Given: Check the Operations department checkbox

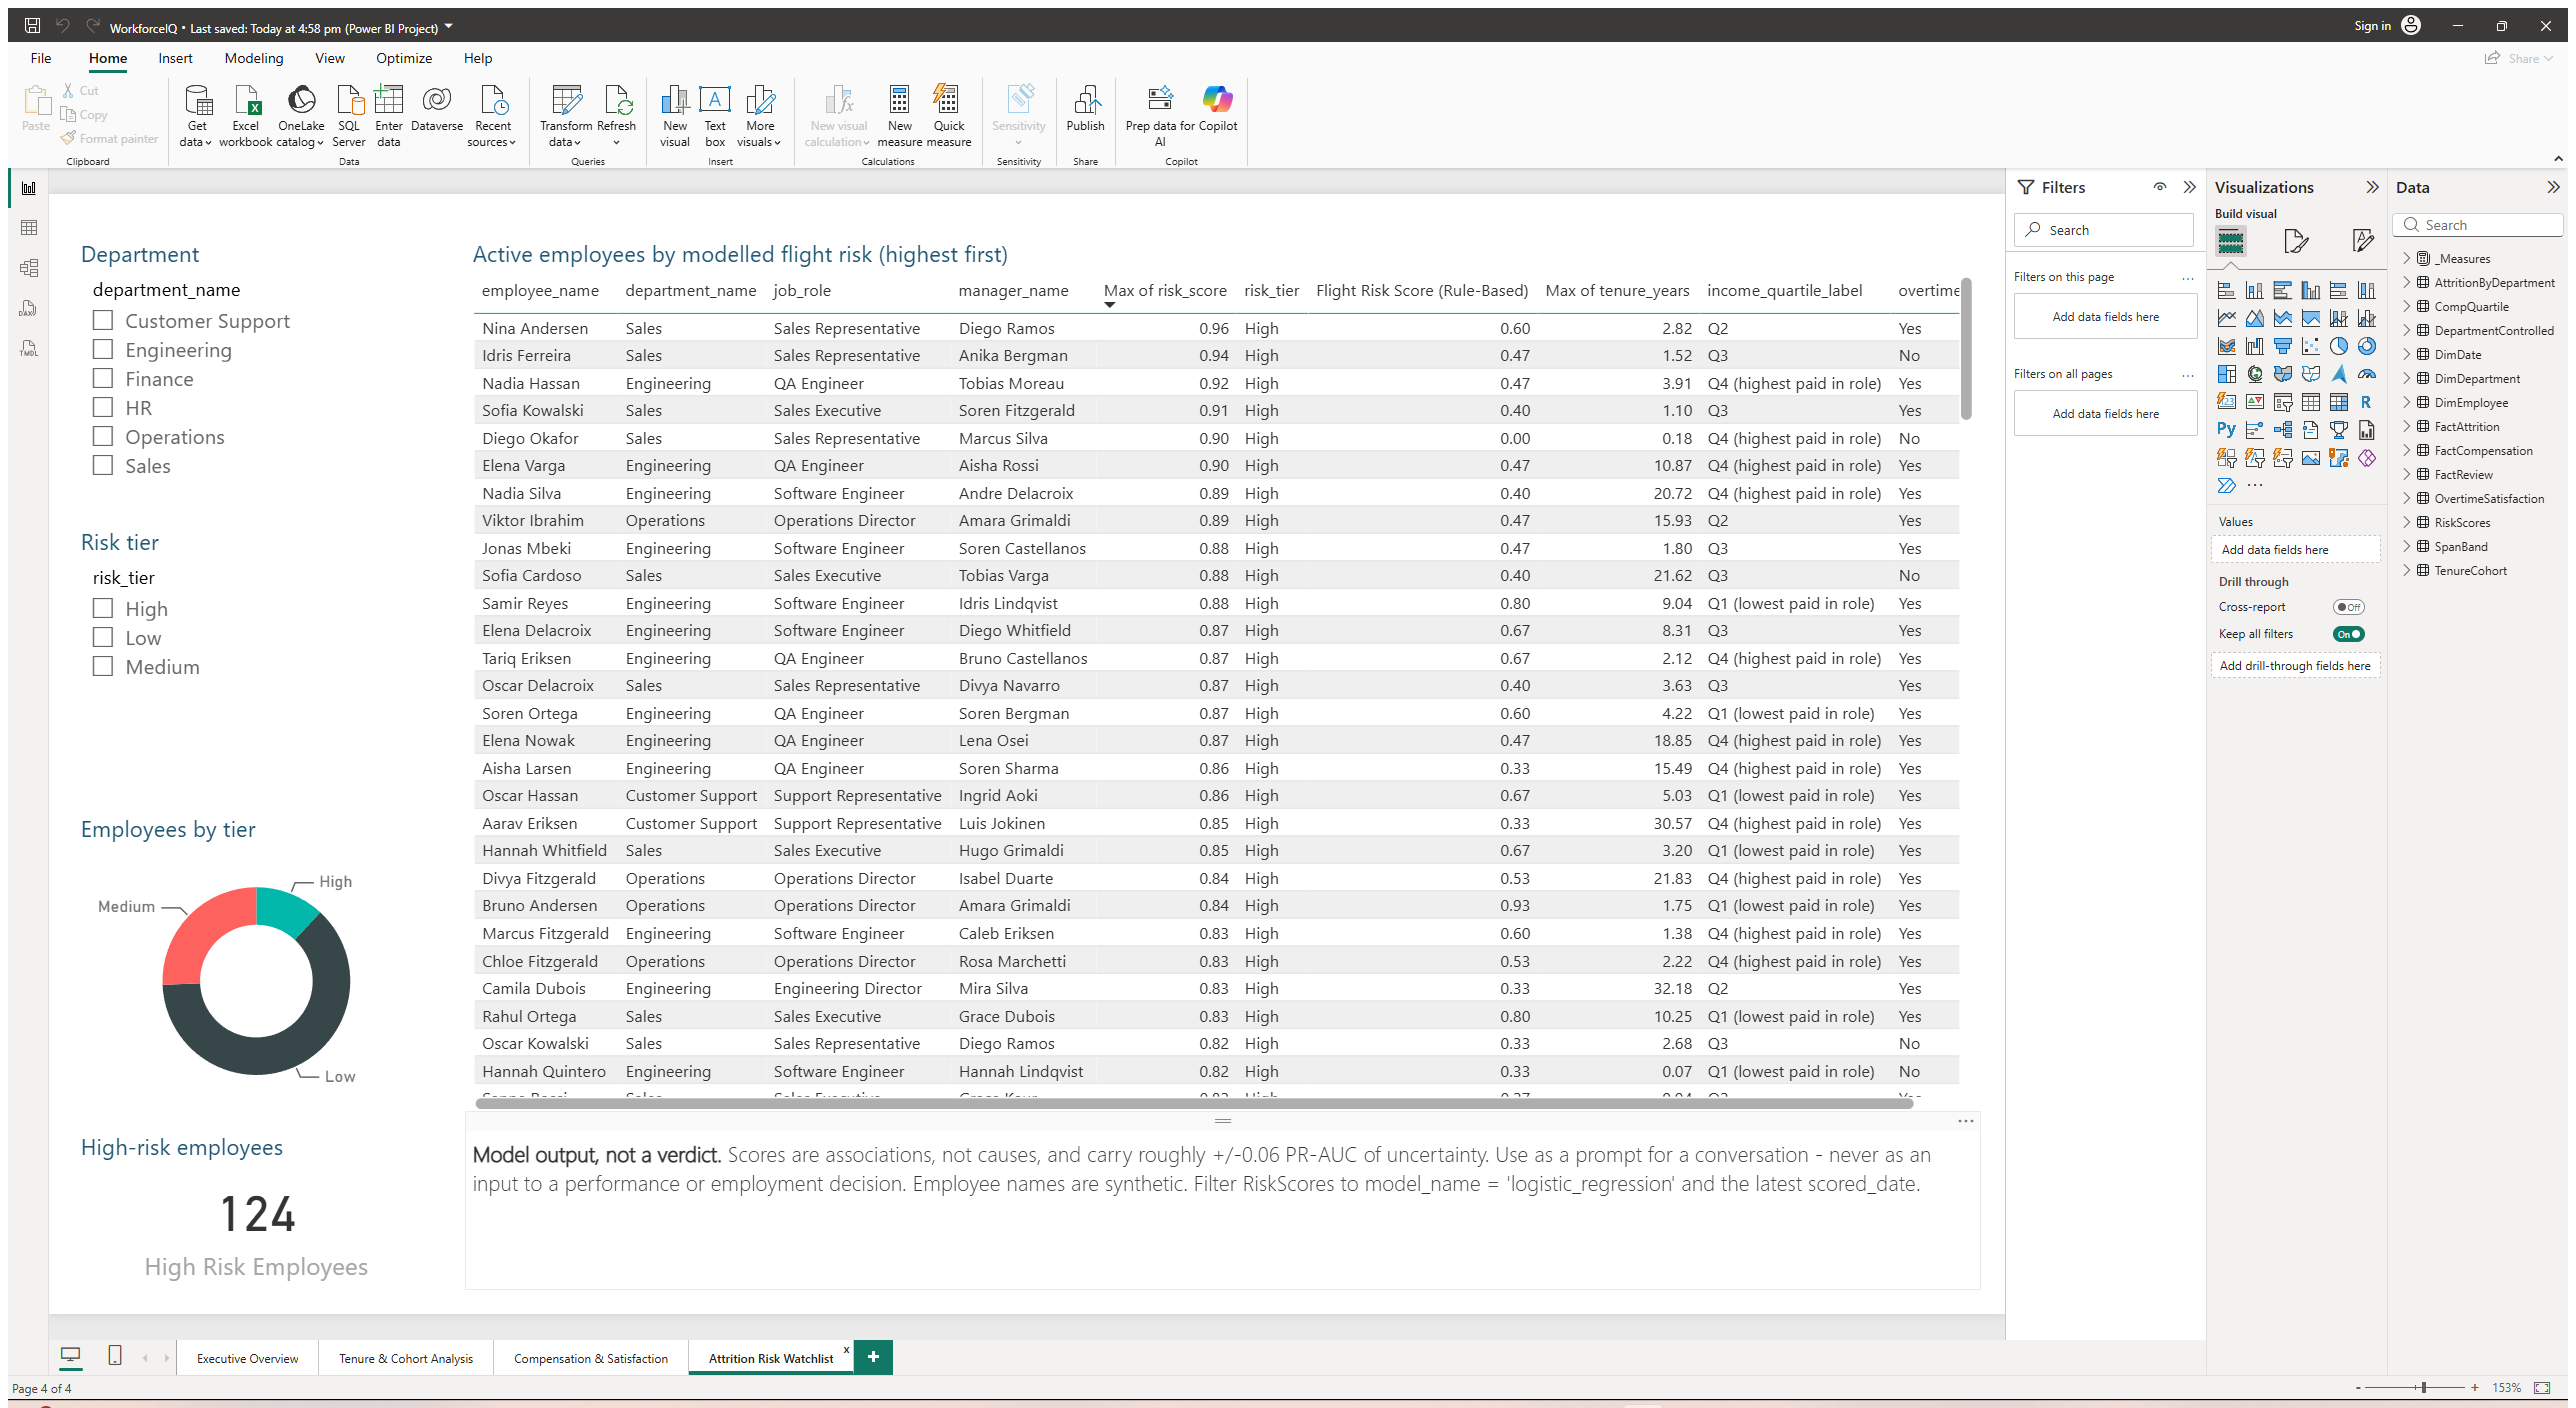Looking at the screenshot, I should [x=103, y=436].
